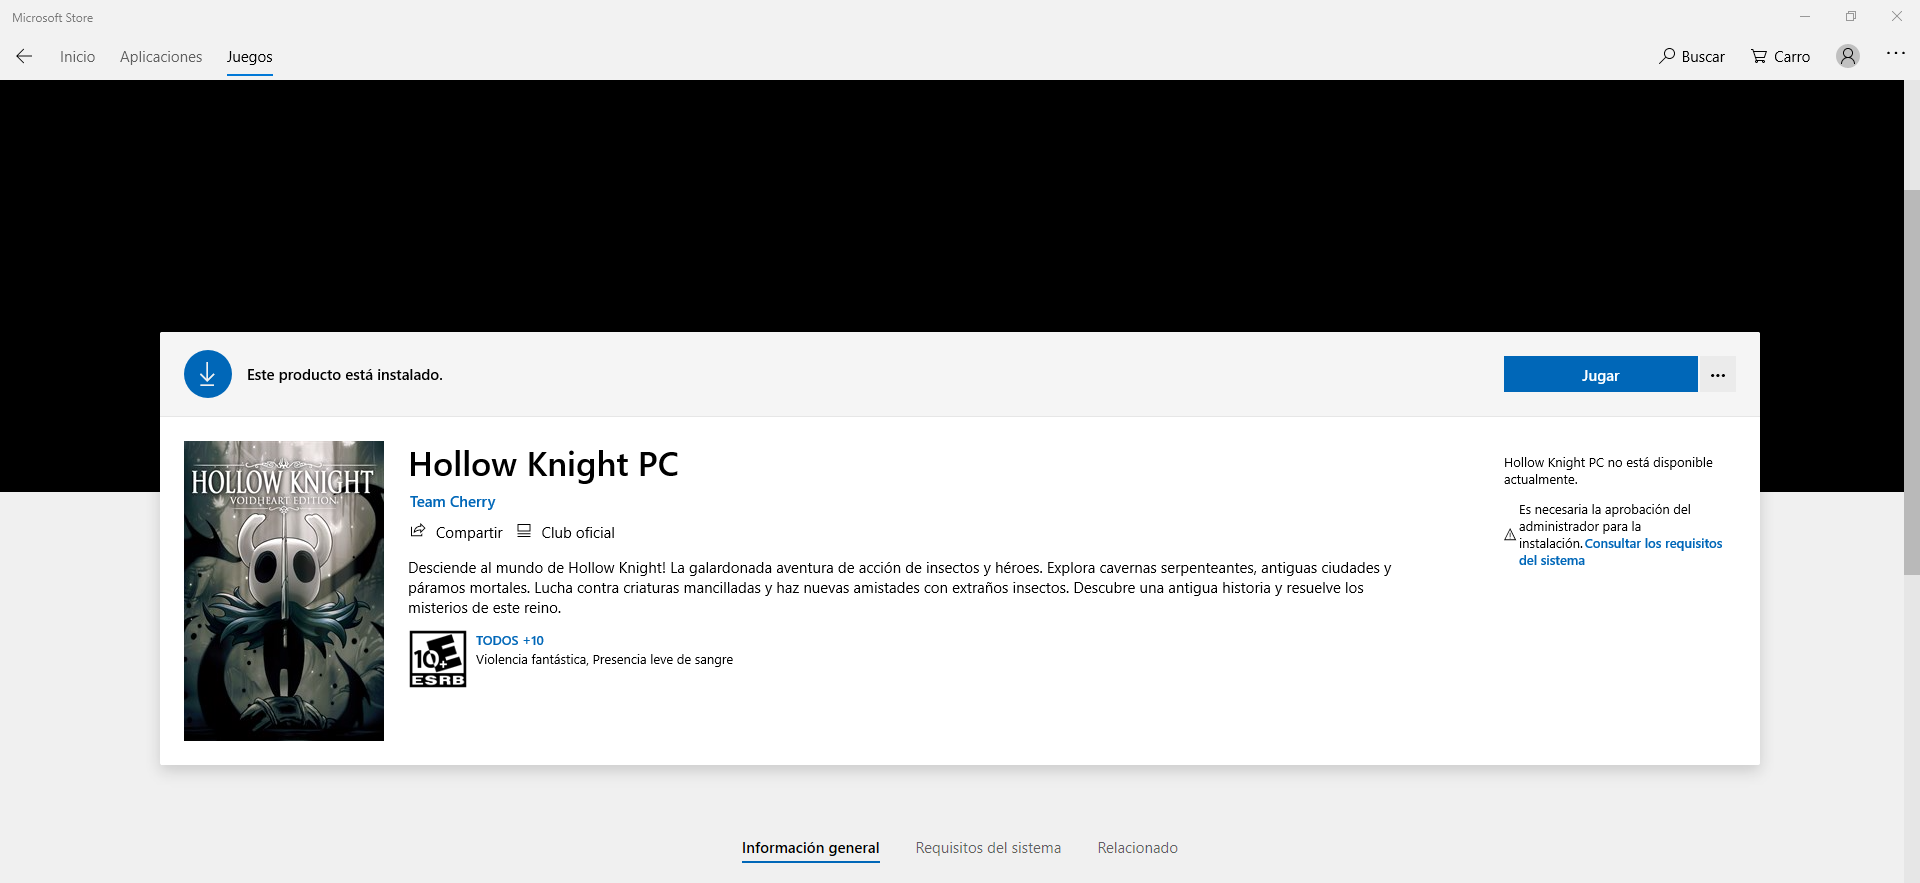The width and height of the screenshot is (1920, 883).
Task: Open more options next to Jugar
Action: [x=1718, y=375]
